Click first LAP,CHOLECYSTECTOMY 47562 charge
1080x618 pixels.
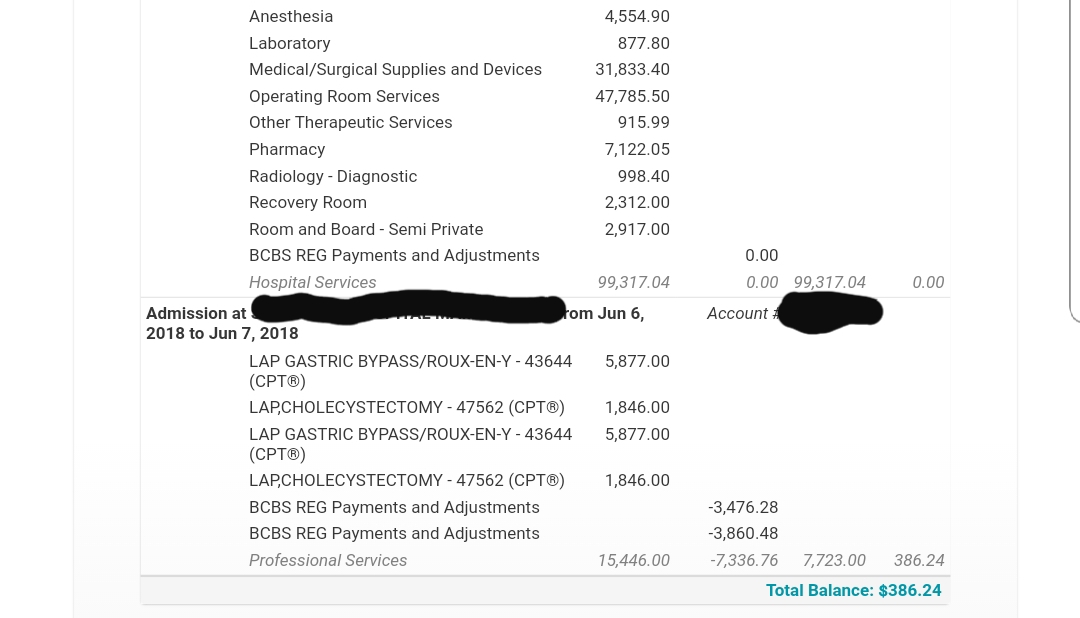(545, 408)
